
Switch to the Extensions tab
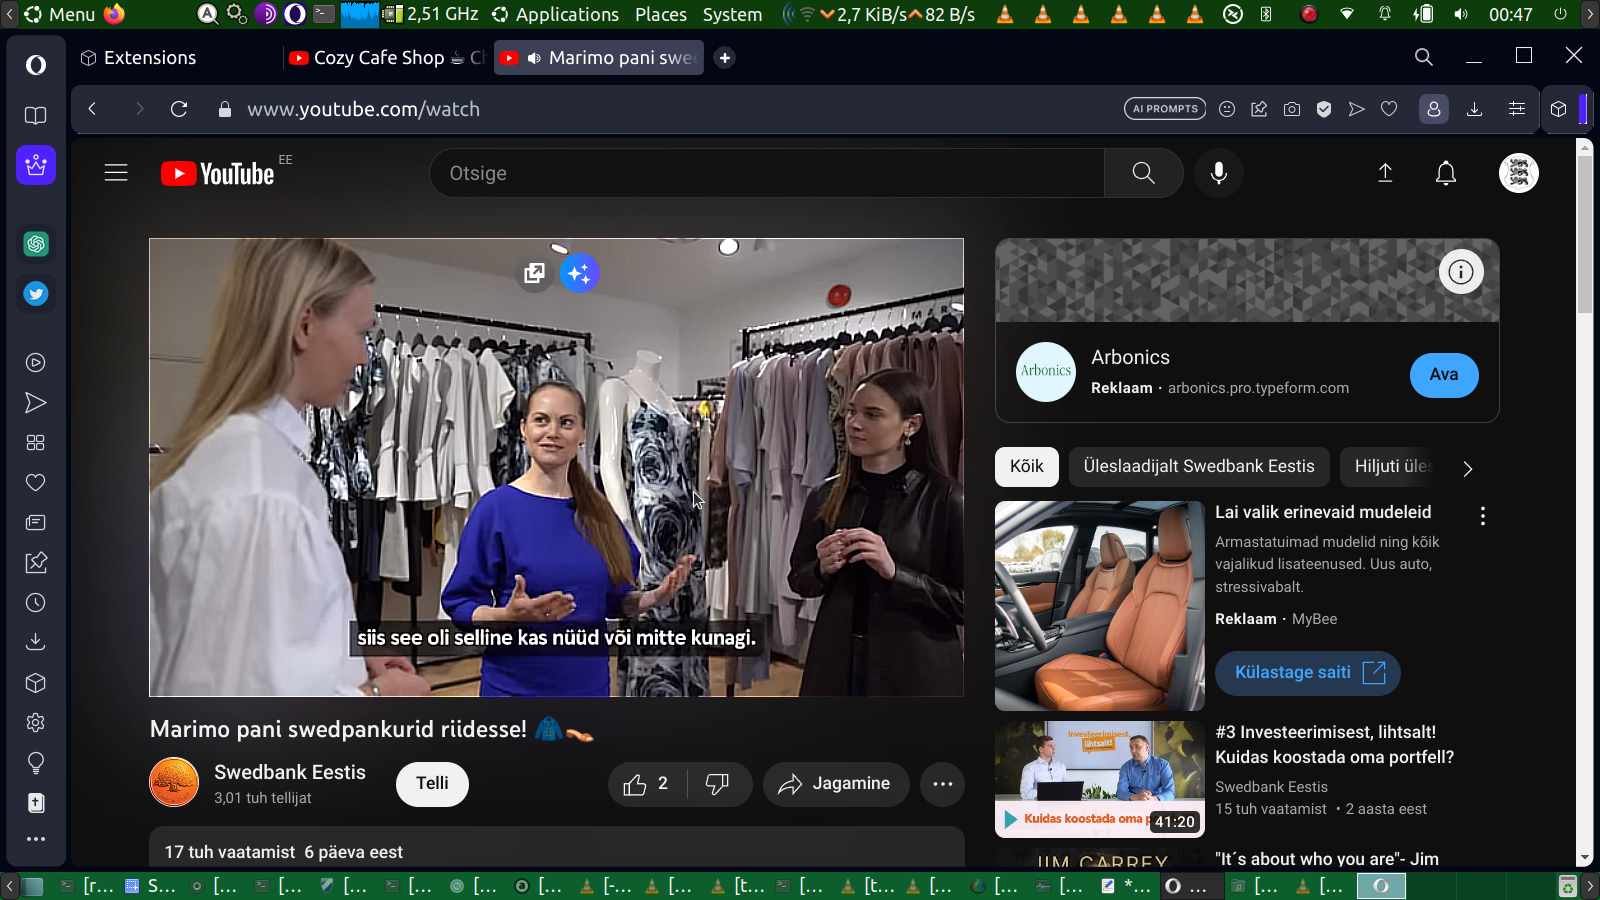[178, 58]
